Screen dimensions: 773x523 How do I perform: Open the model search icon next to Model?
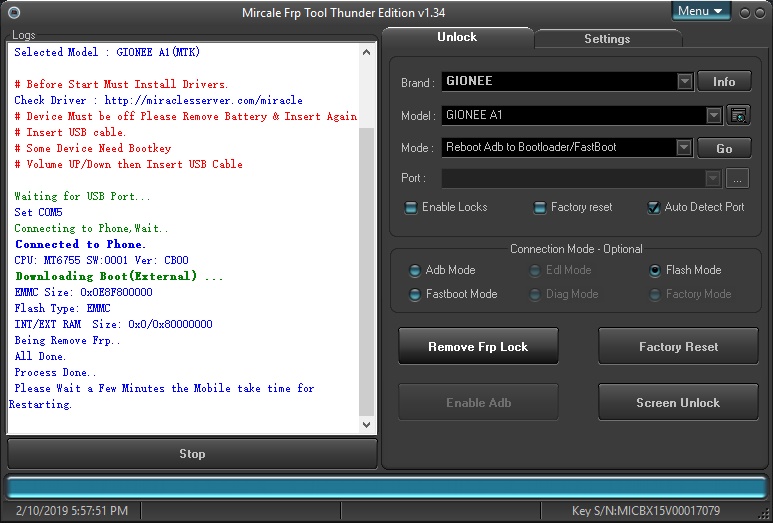(738, 116)
